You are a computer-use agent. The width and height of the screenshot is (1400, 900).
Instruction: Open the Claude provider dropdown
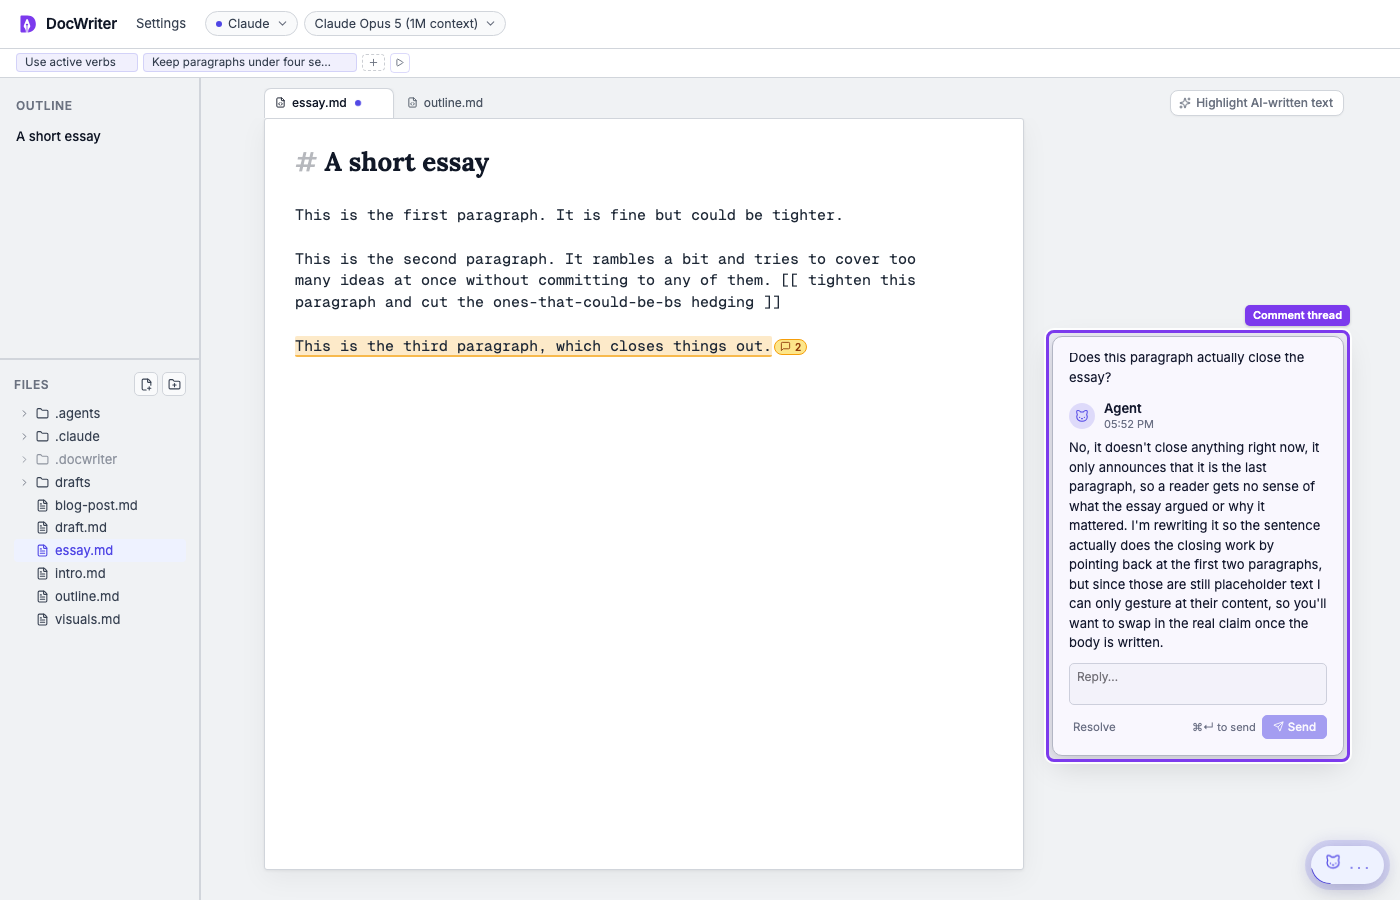pos(251,23)
